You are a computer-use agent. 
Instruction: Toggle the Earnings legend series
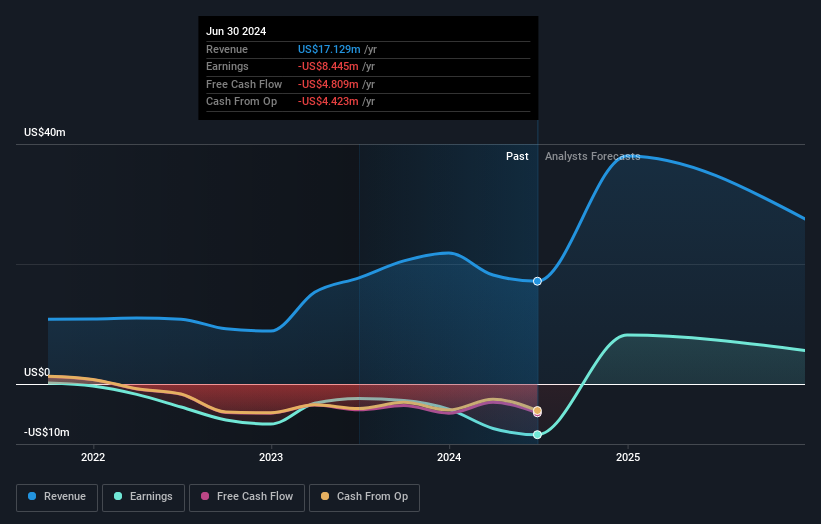click(143, 497)
